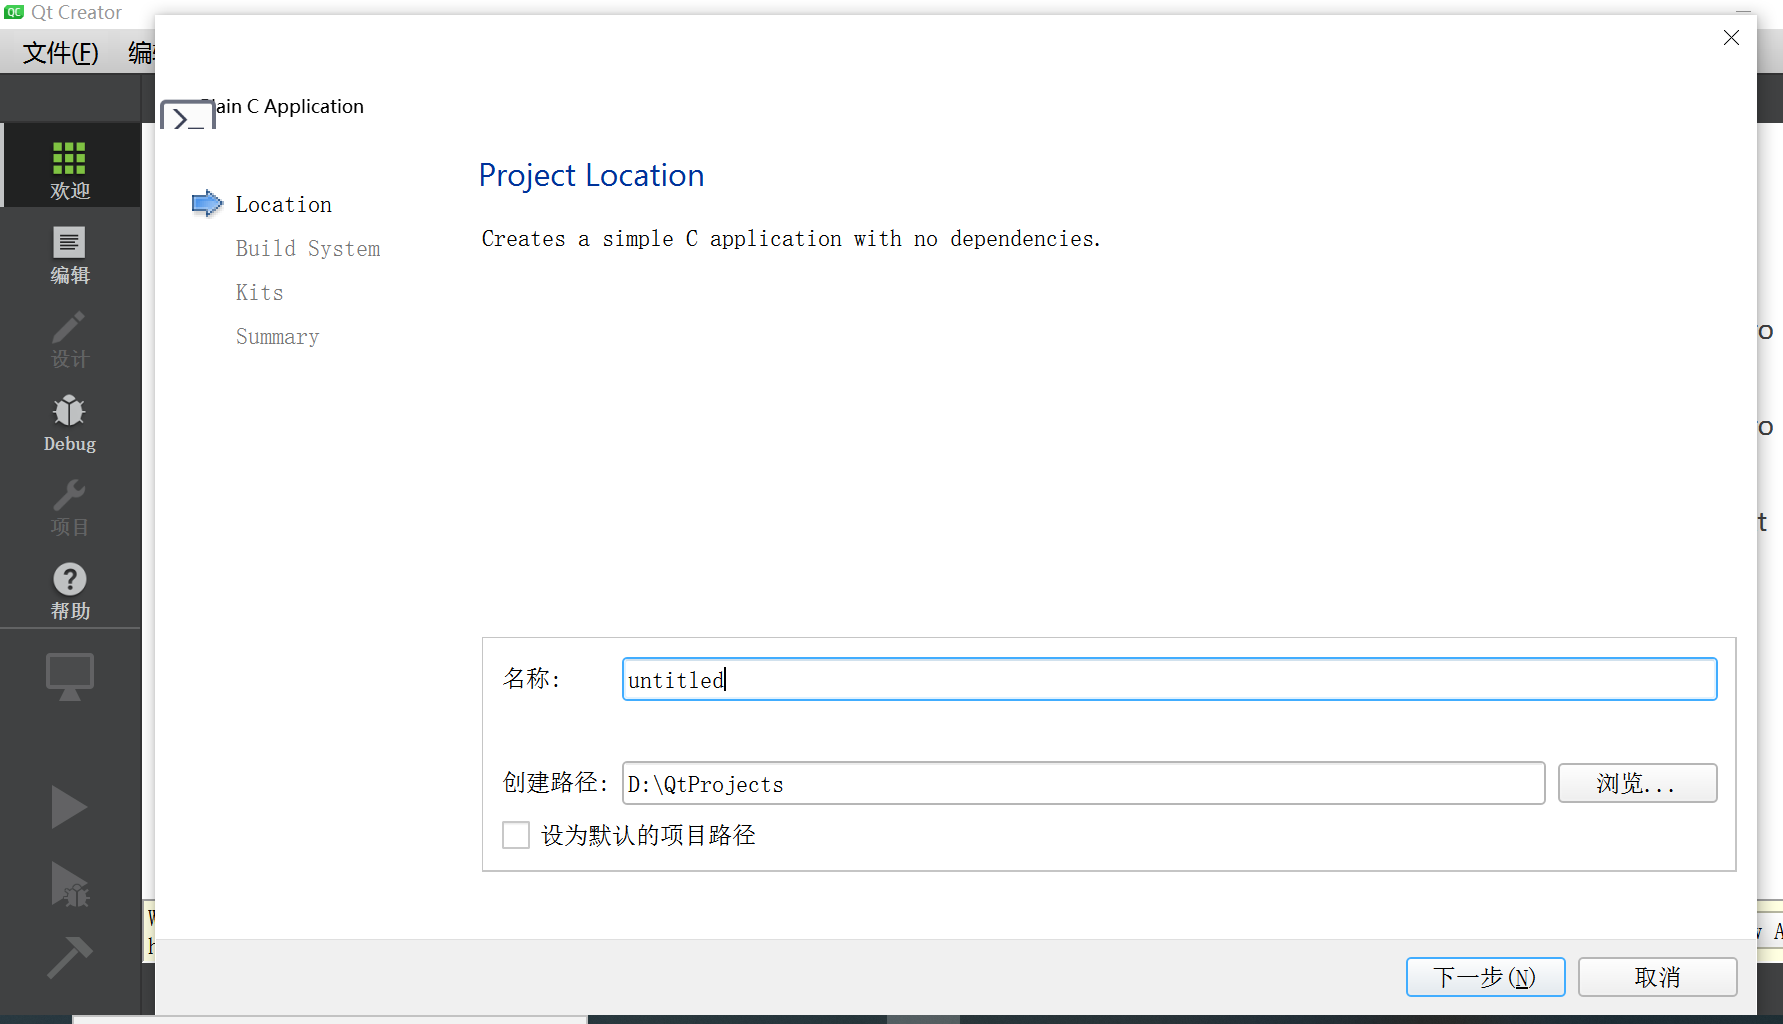Open the kit selector monitor icon

click(69, 675)
